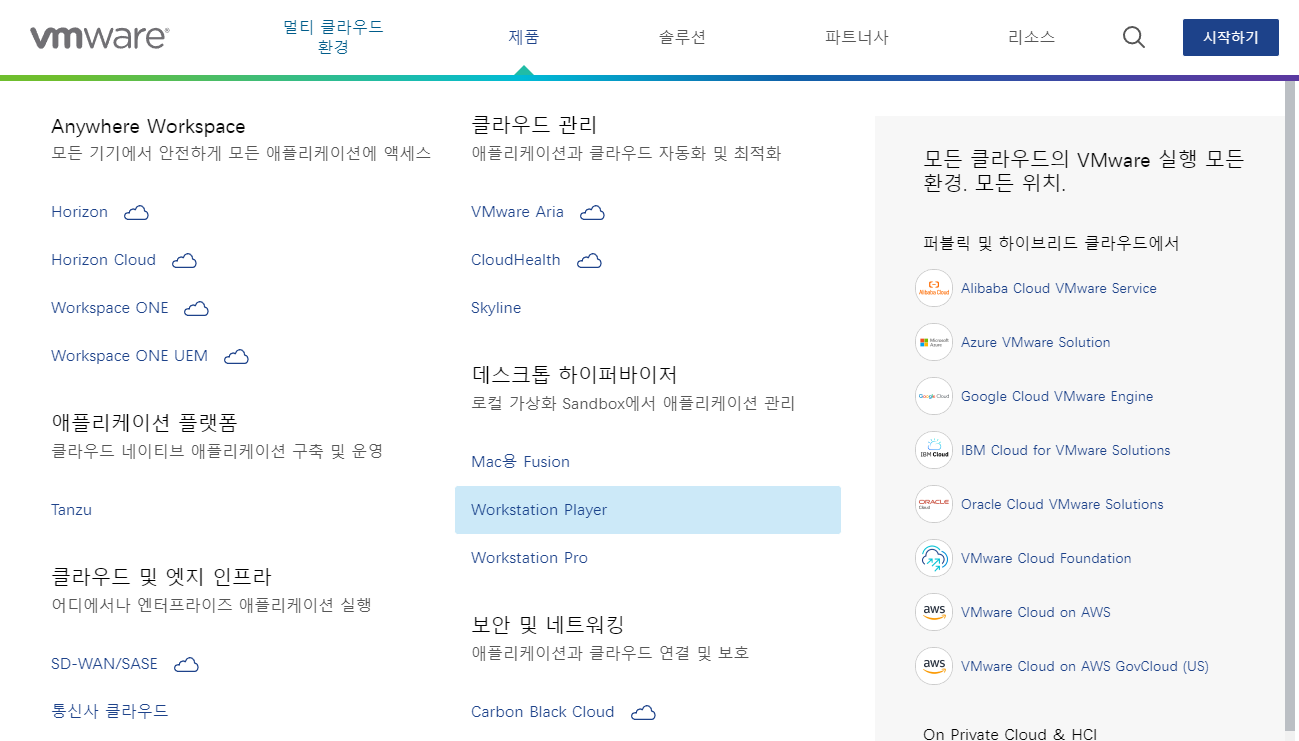1299x741 pixels.
Task: Open the Mac용 Fusion link
Action: coord(520,462)
